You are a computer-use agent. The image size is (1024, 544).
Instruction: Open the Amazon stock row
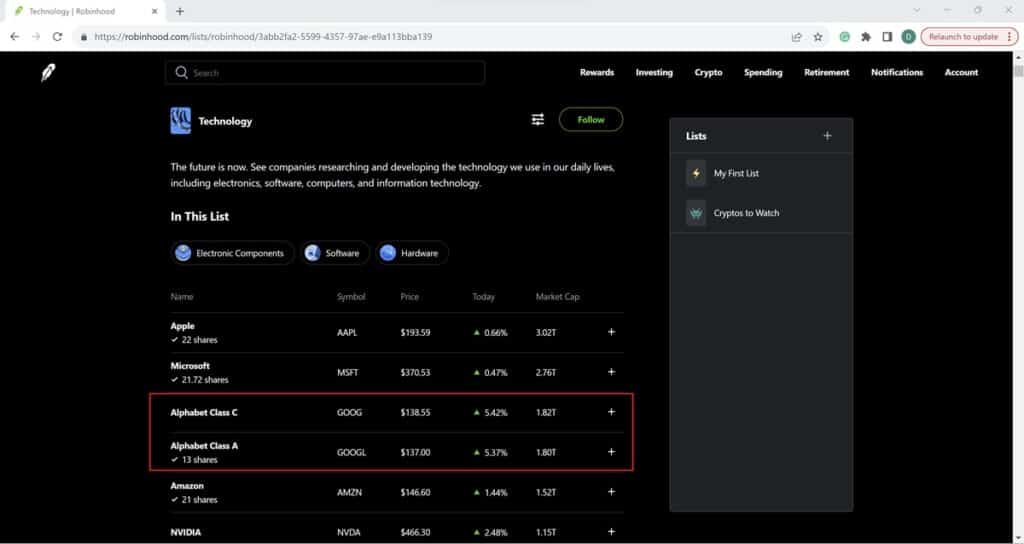point(397,492)
